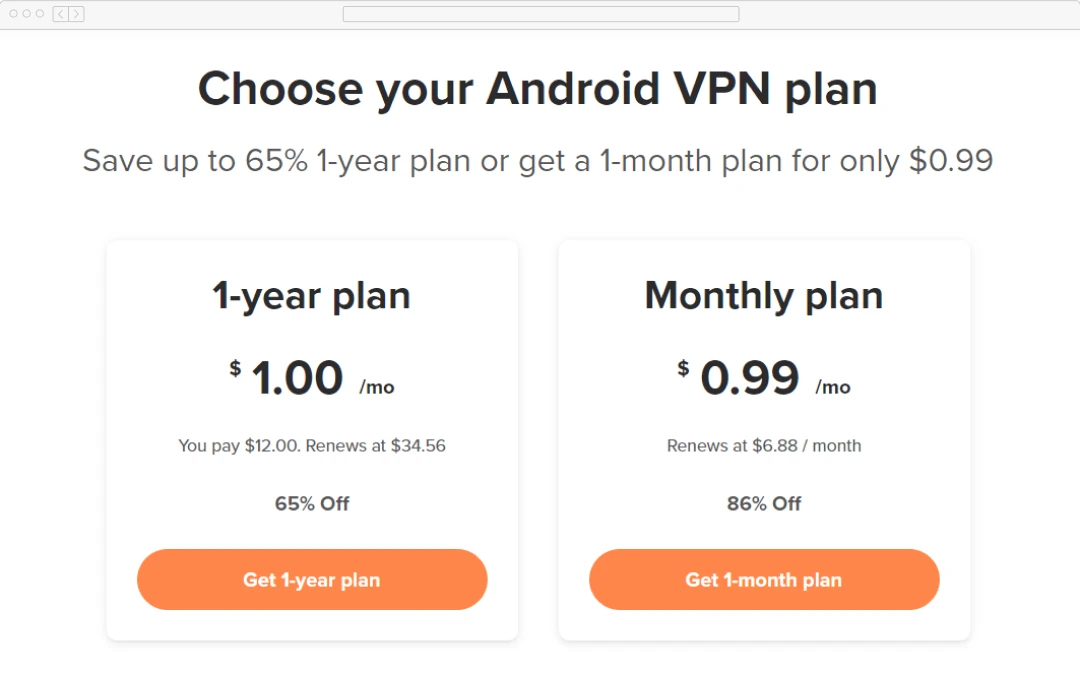Viewport: 1080px width, 680px height.
Task: Select the Monthly plan card heading
Action: [x=763, y=295]
